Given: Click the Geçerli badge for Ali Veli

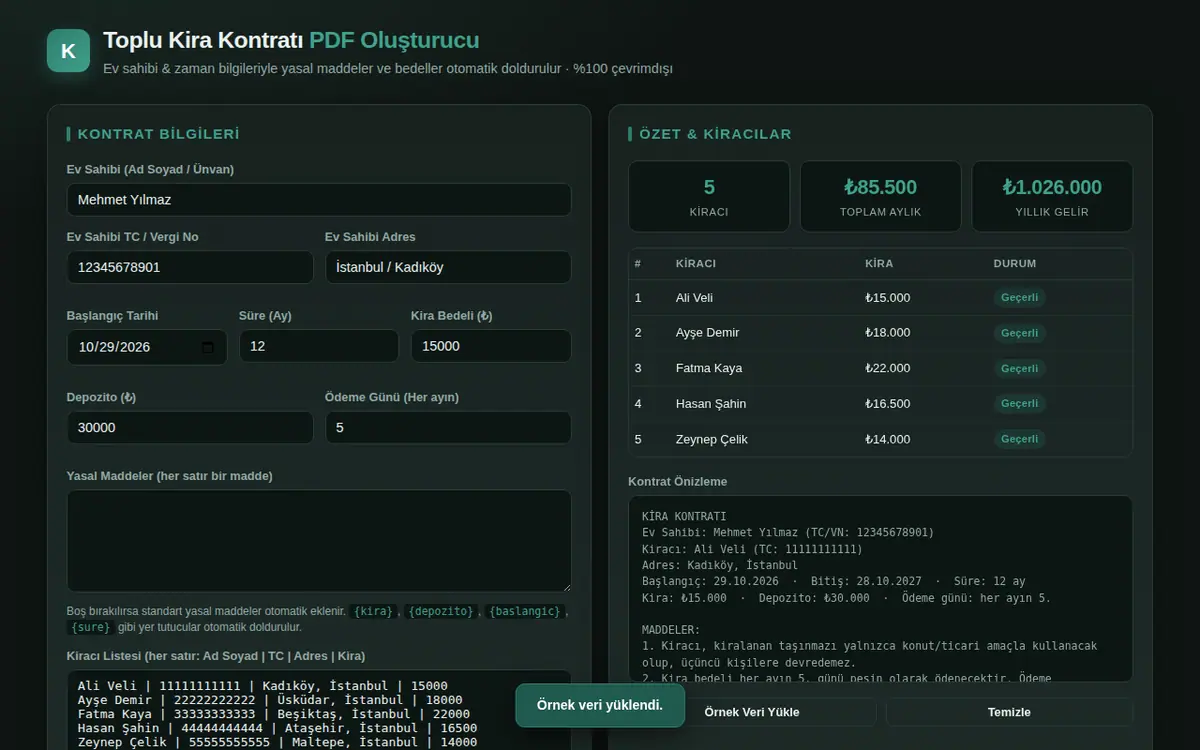Looking at the screenshot, I should click(x=1020, y=297).
